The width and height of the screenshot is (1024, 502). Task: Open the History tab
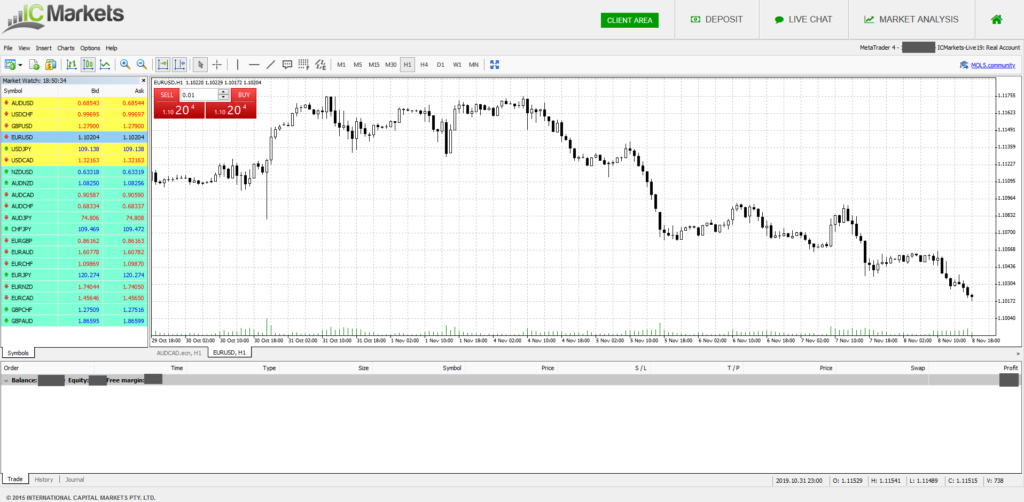[x=44, y=479]
